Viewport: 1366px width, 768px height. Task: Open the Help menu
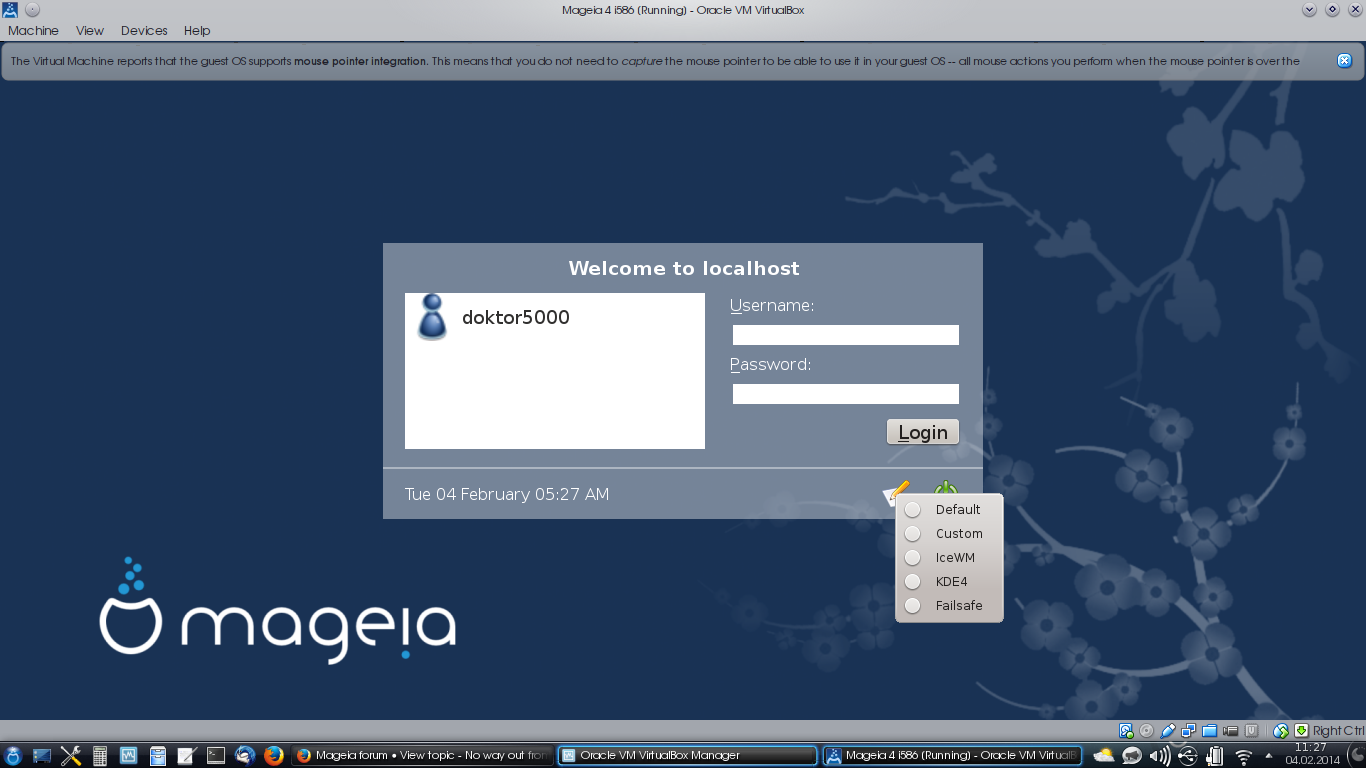(x=197, y=31)
